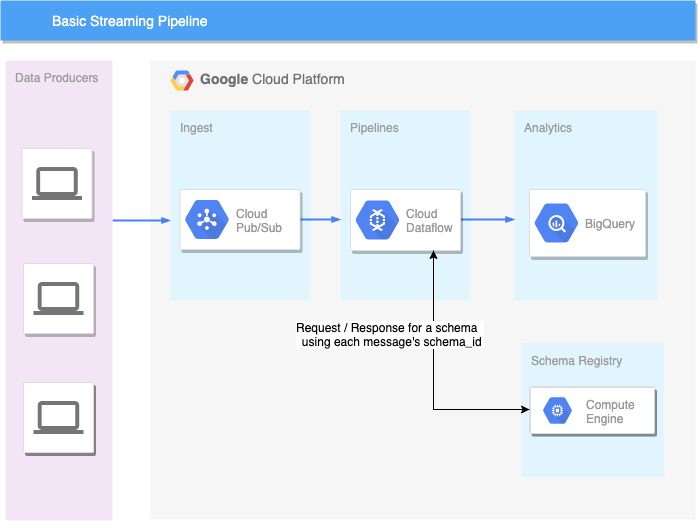Click the Compute Engine text label

pyautogui.click(x=610, y=411)
